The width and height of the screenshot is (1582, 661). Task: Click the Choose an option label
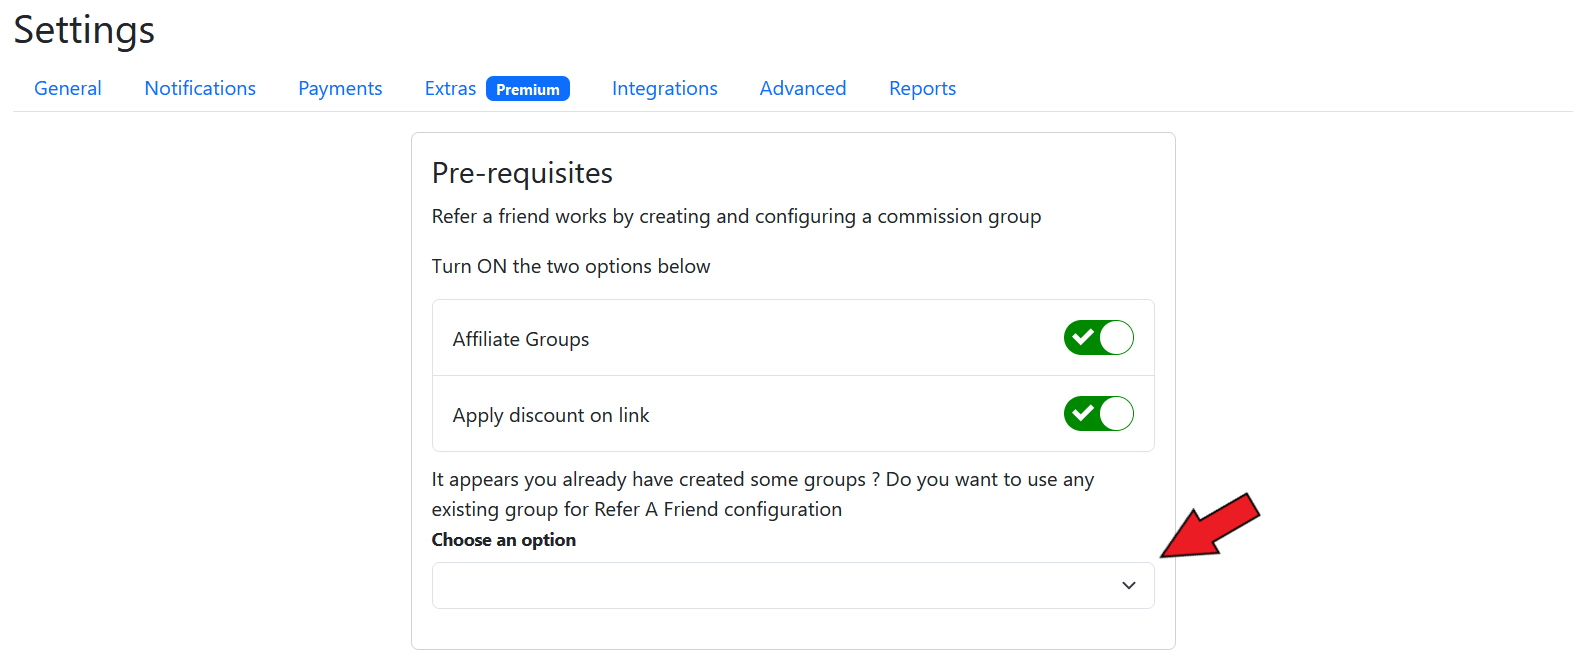[503, 540]
